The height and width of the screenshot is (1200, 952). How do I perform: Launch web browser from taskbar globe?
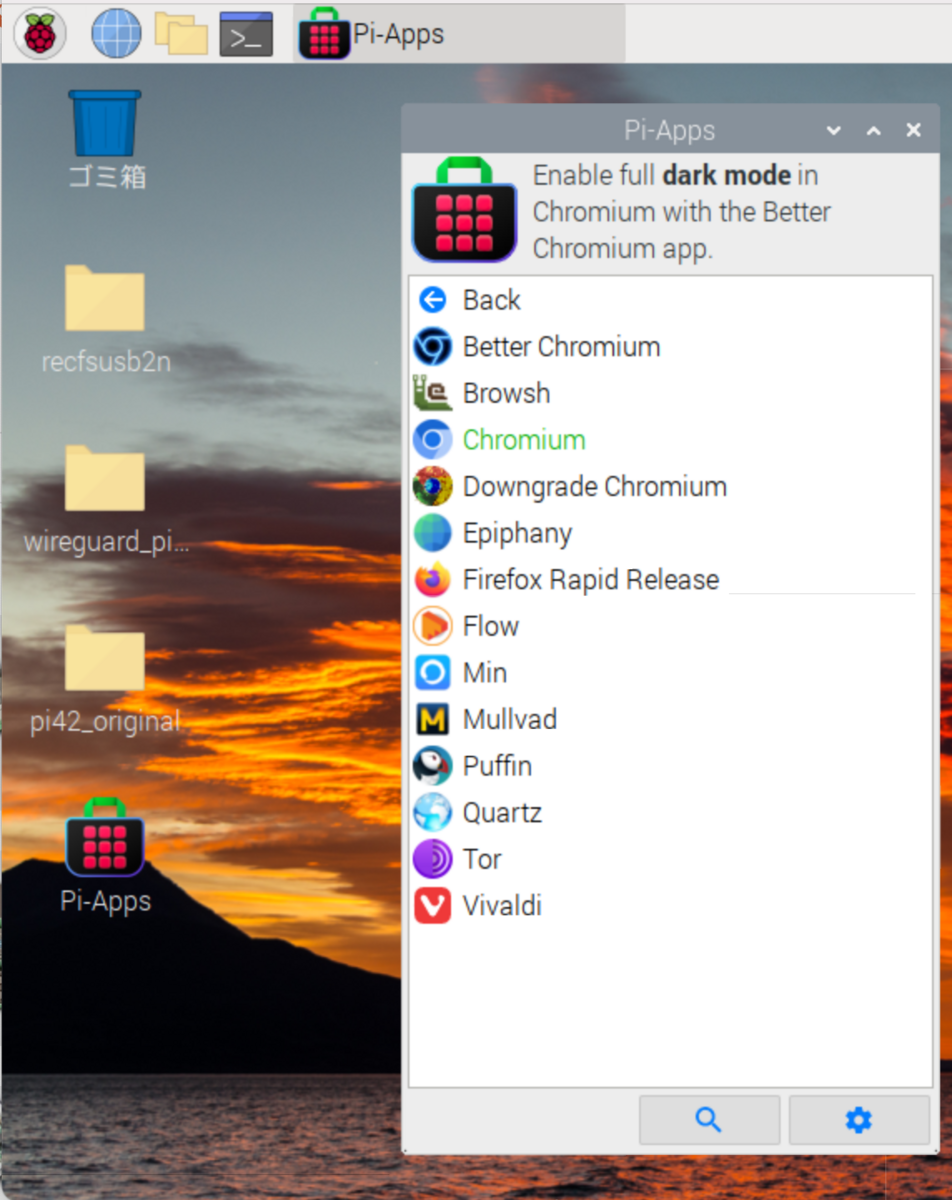(x=116, y=34)
